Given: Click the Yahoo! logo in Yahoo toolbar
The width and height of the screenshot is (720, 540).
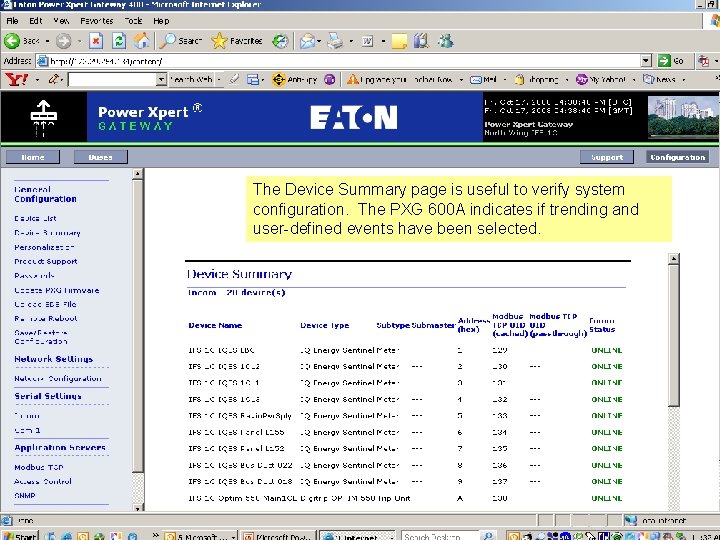Looking at the screenshot, I should 17,79.
